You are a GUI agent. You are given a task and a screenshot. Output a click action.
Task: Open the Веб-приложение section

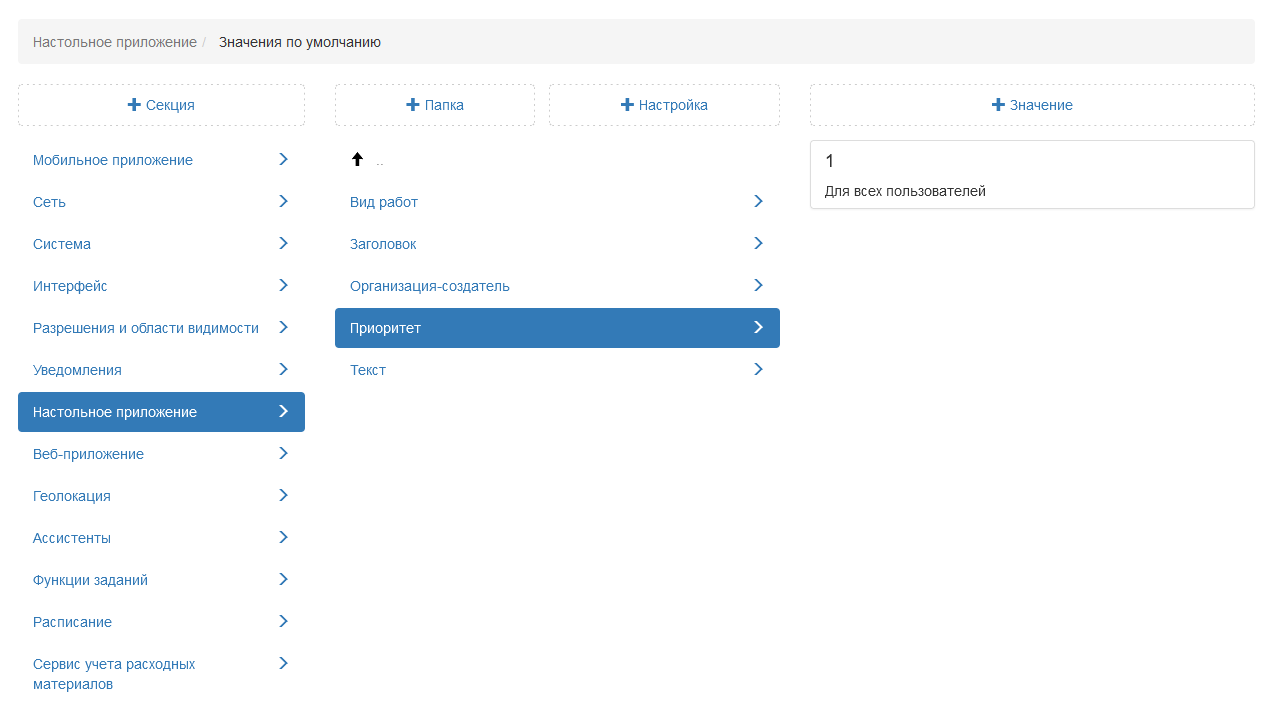pos(88,454)
